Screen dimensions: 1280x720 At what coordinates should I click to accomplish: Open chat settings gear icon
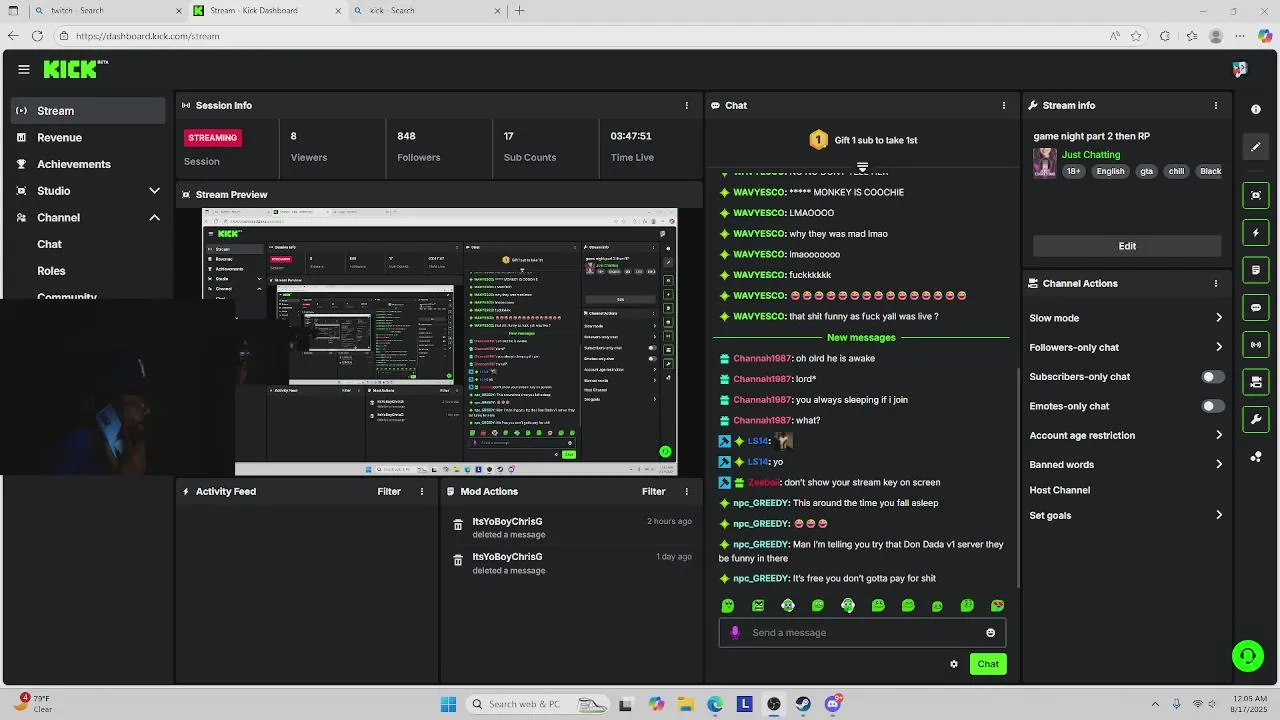click(x=953, y=664)
